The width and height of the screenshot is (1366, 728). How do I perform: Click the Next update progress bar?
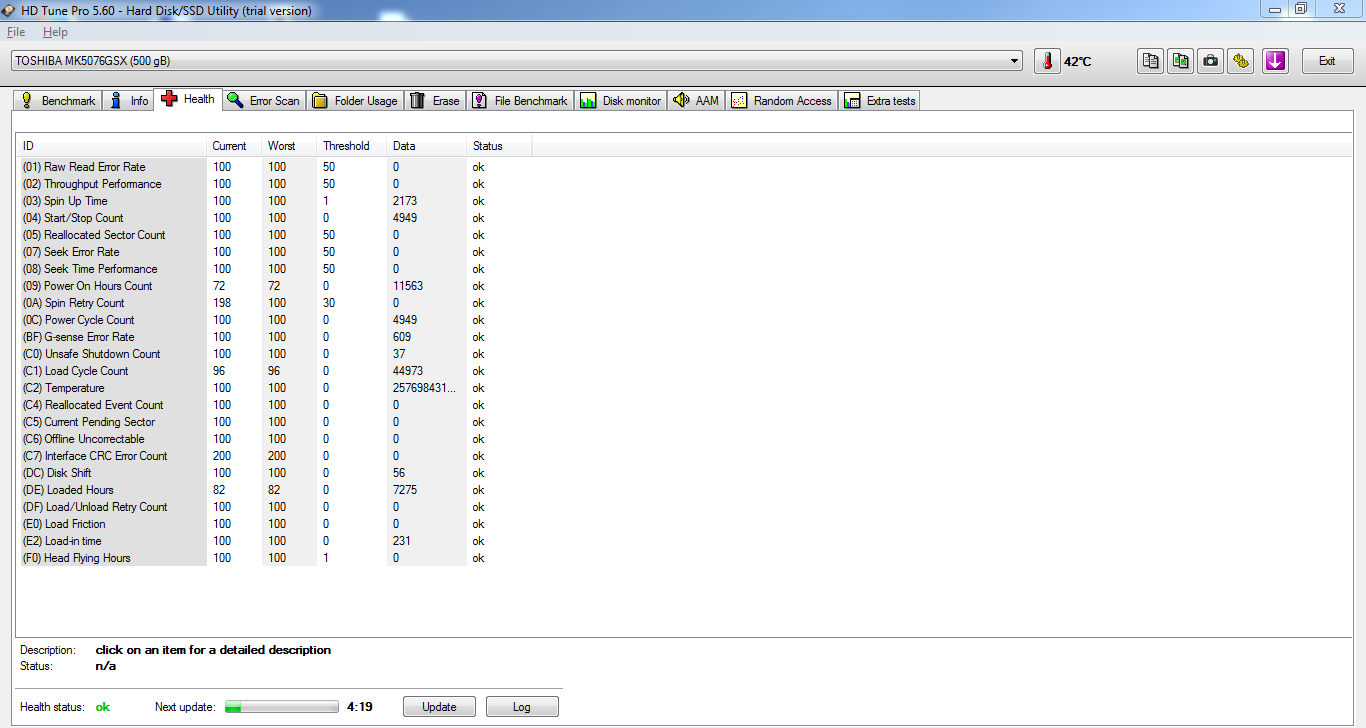(x=282, y=707)
